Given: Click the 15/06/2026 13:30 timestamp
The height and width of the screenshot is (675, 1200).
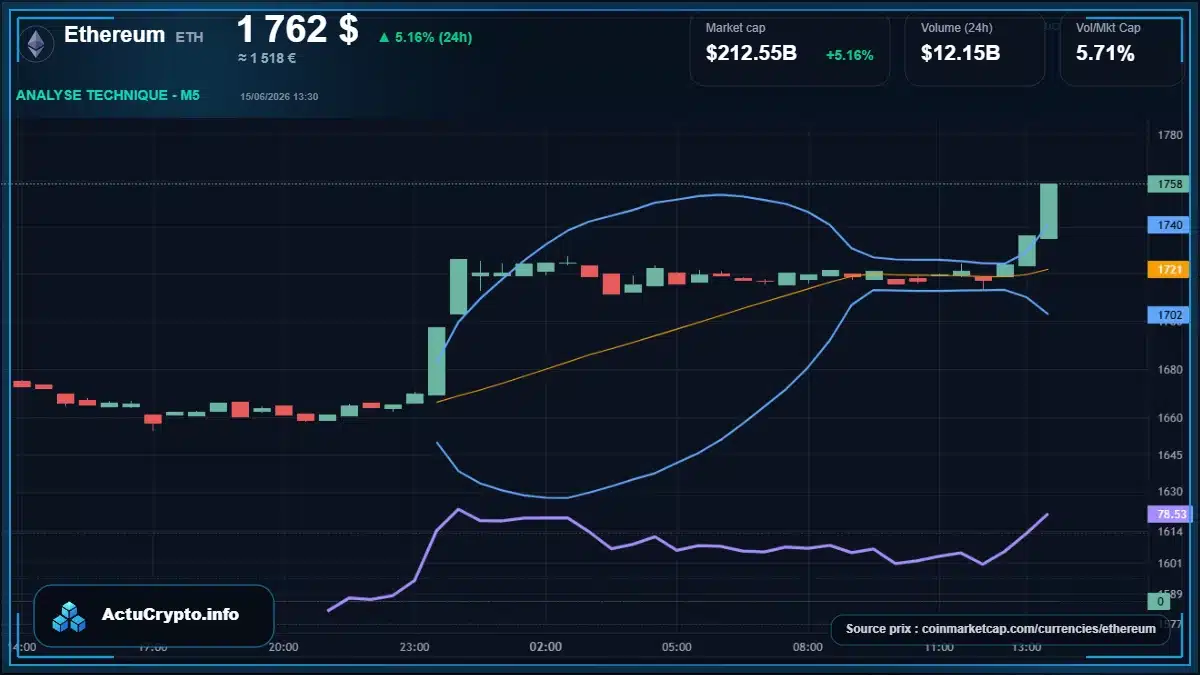Looking at the screenshot, I should tap(279, 97).
